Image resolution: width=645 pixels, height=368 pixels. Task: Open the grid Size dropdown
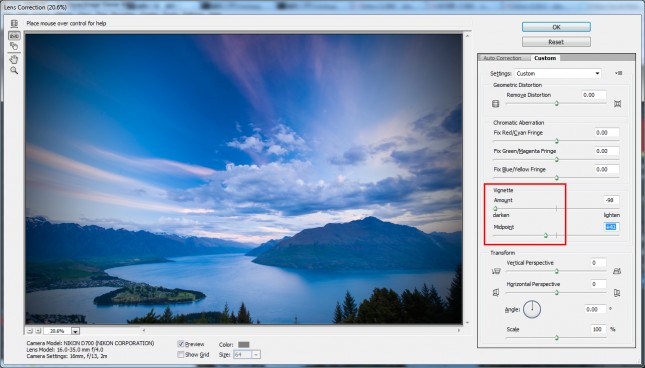point(247,354)
